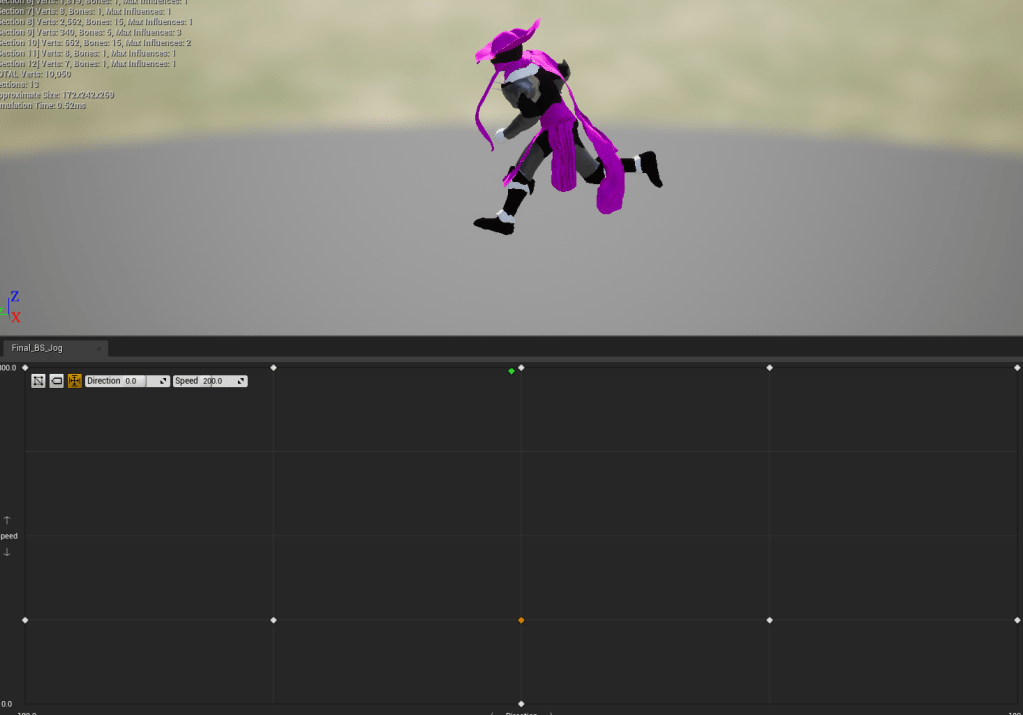The width and height of the screenshot is (1023, 715).
Task: Click the Direction value field
Action: pyautogui.click(x=133, y=381)
